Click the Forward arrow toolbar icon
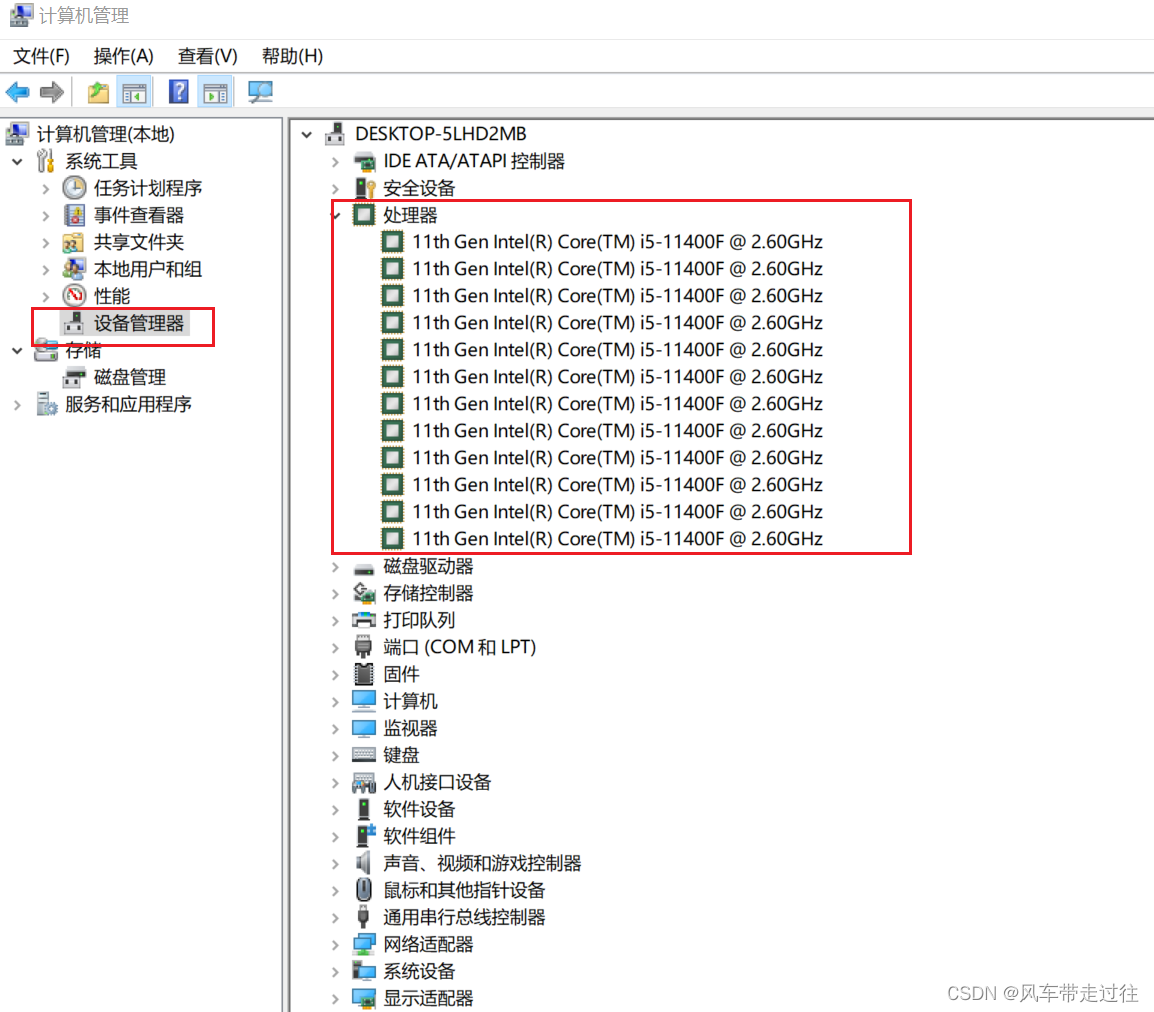Image resolution: width=1154 pixels, height=1012 pixels. click(x=52, y=93)
